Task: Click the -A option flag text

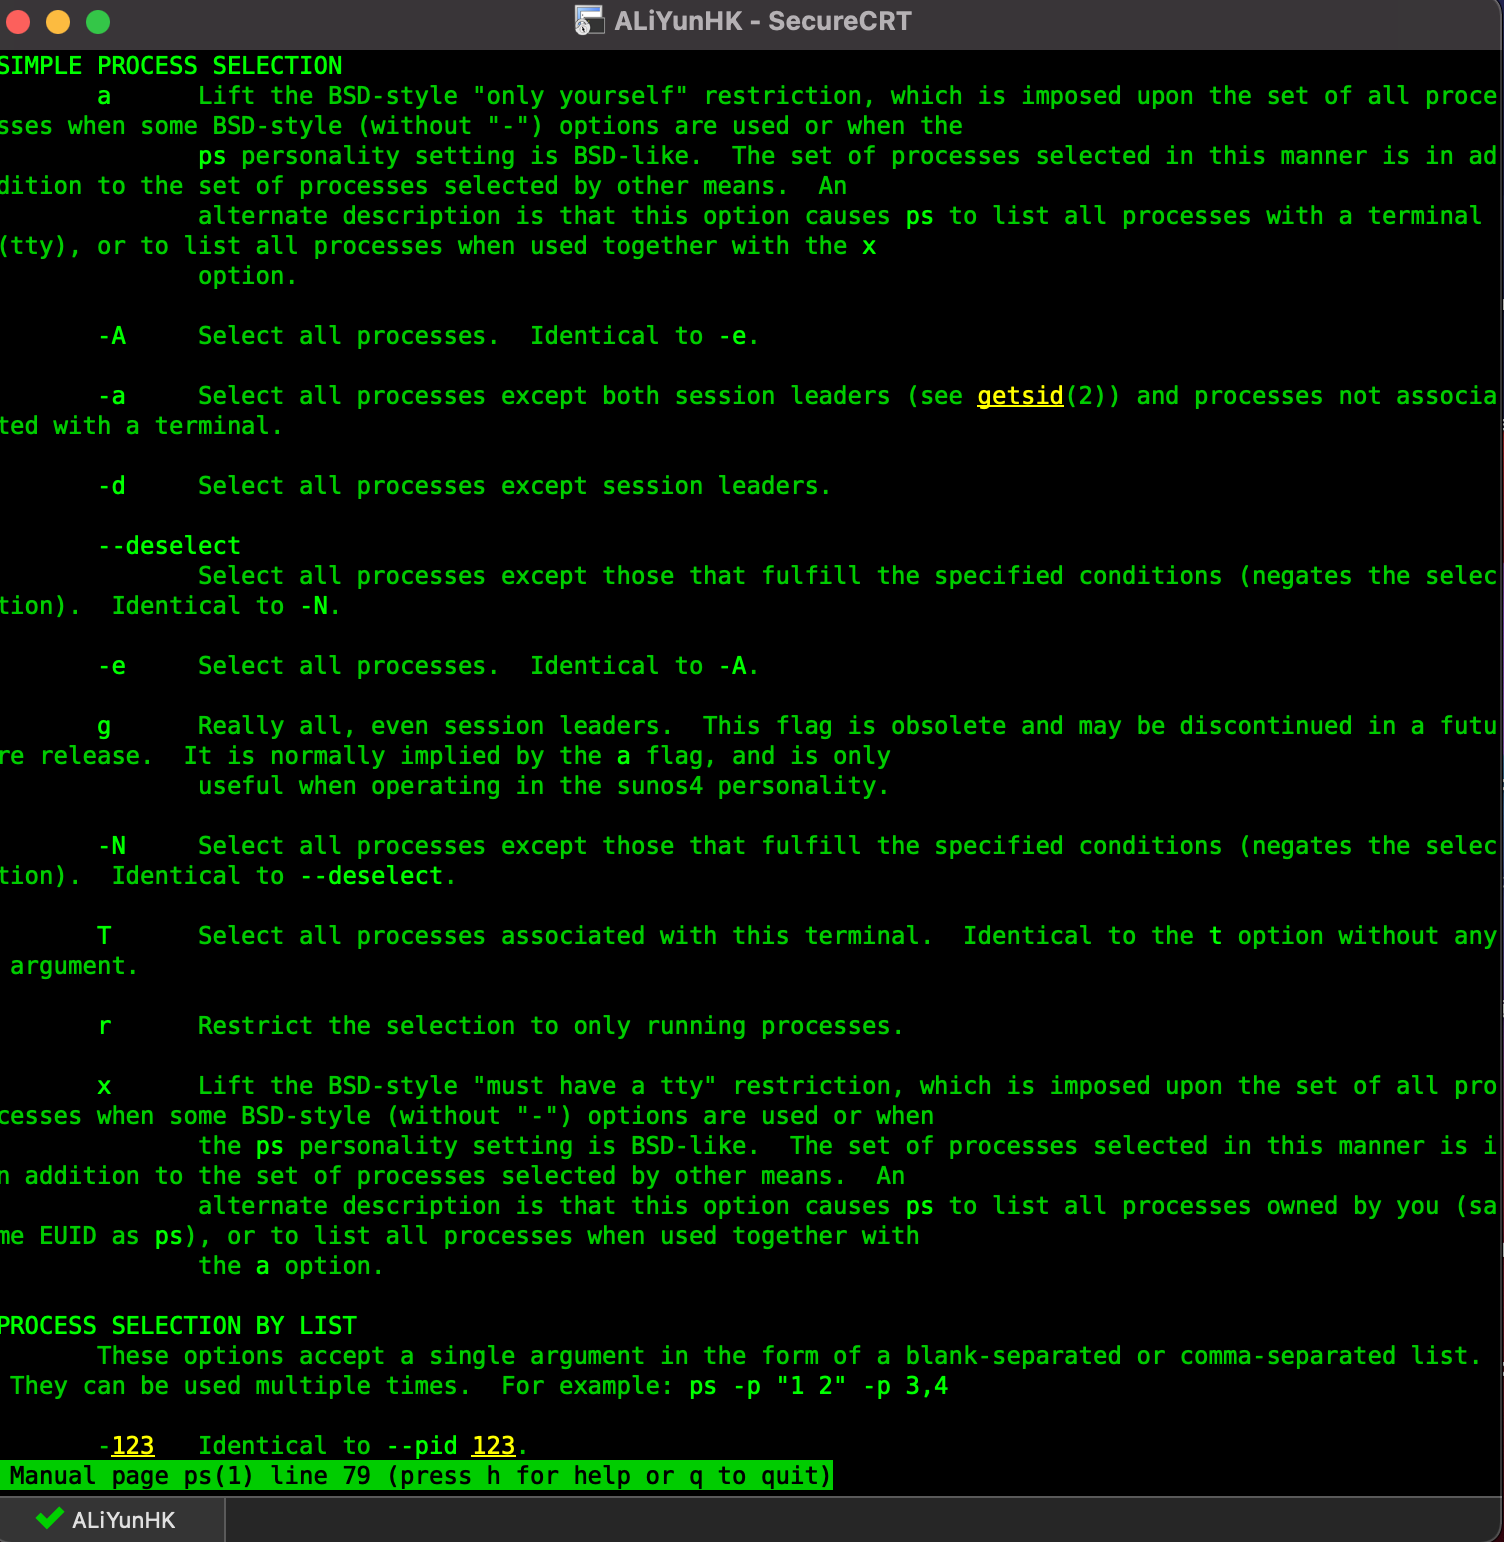Action: (112, 336)
